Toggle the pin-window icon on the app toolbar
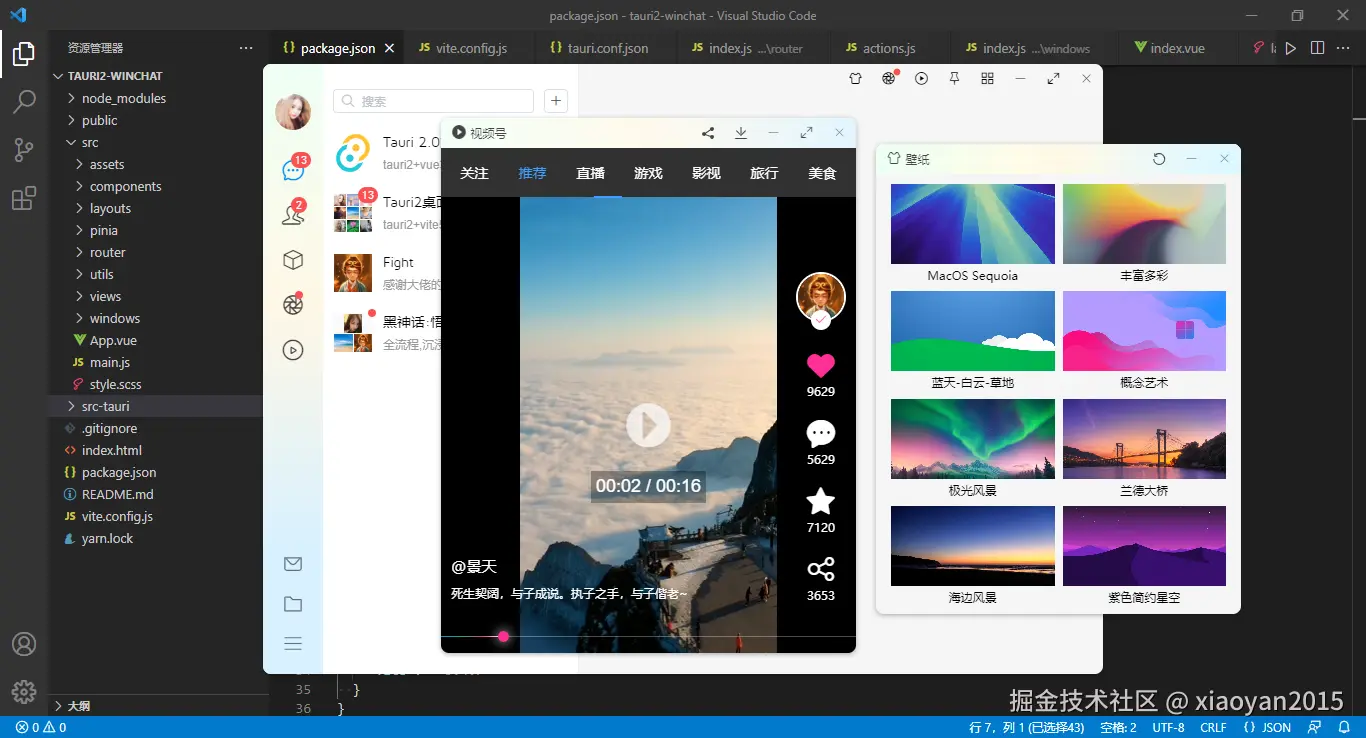The height and width of the screenshot is (738, 1366). pos(954,78)
